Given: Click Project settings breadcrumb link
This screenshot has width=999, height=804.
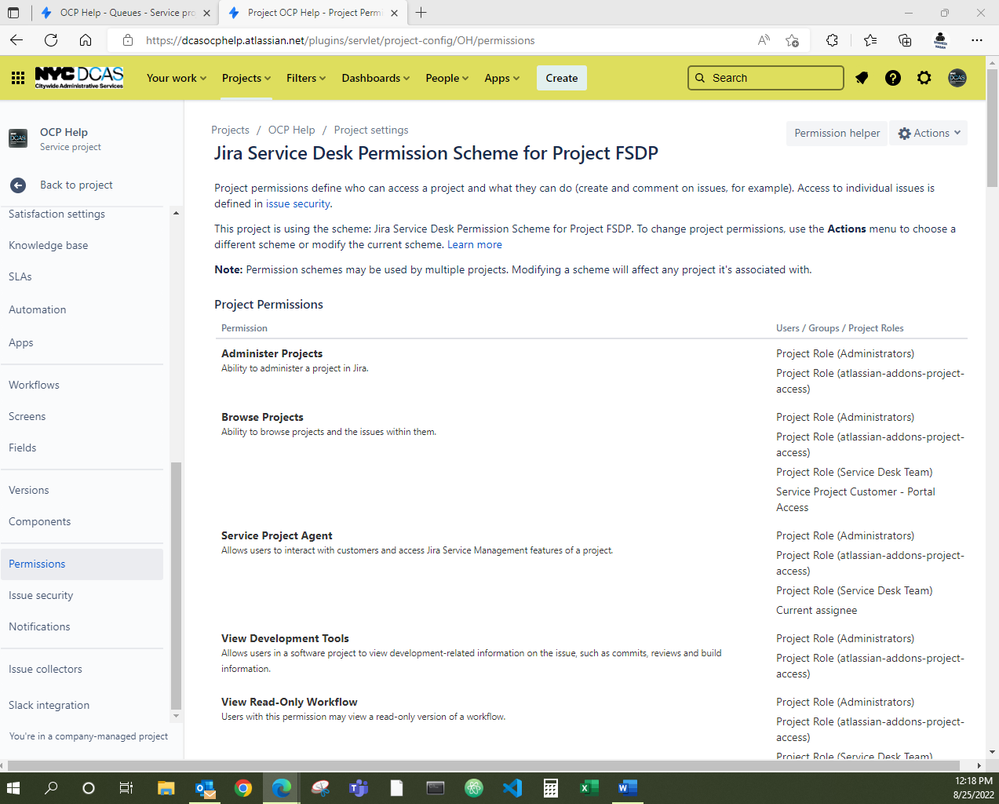Looking at the screenshot, I should point(371,130).
